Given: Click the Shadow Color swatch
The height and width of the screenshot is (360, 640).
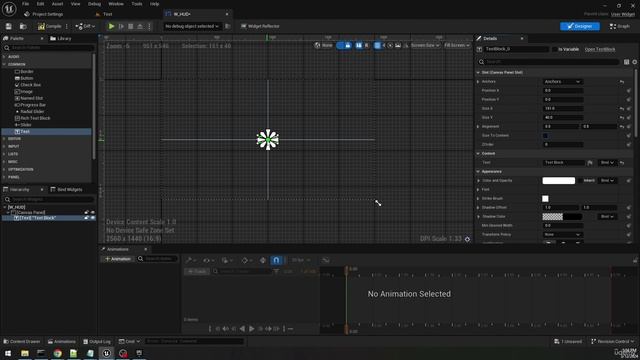Looking at the screenshot, I should pos(562,216).
